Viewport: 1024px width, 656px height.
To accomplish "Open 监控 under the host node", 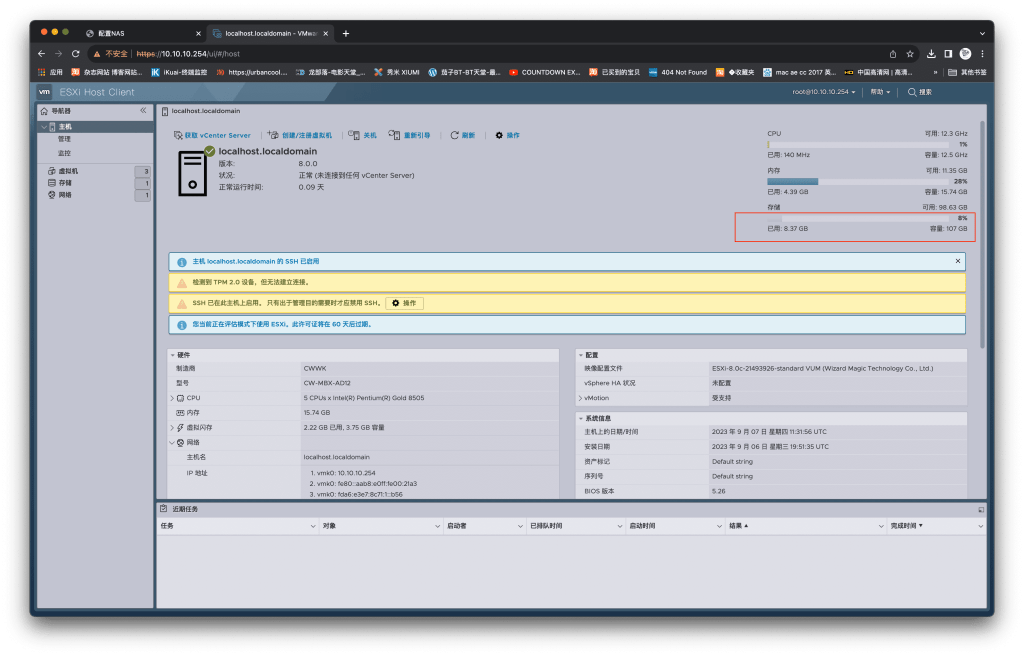I will [64, 153].
